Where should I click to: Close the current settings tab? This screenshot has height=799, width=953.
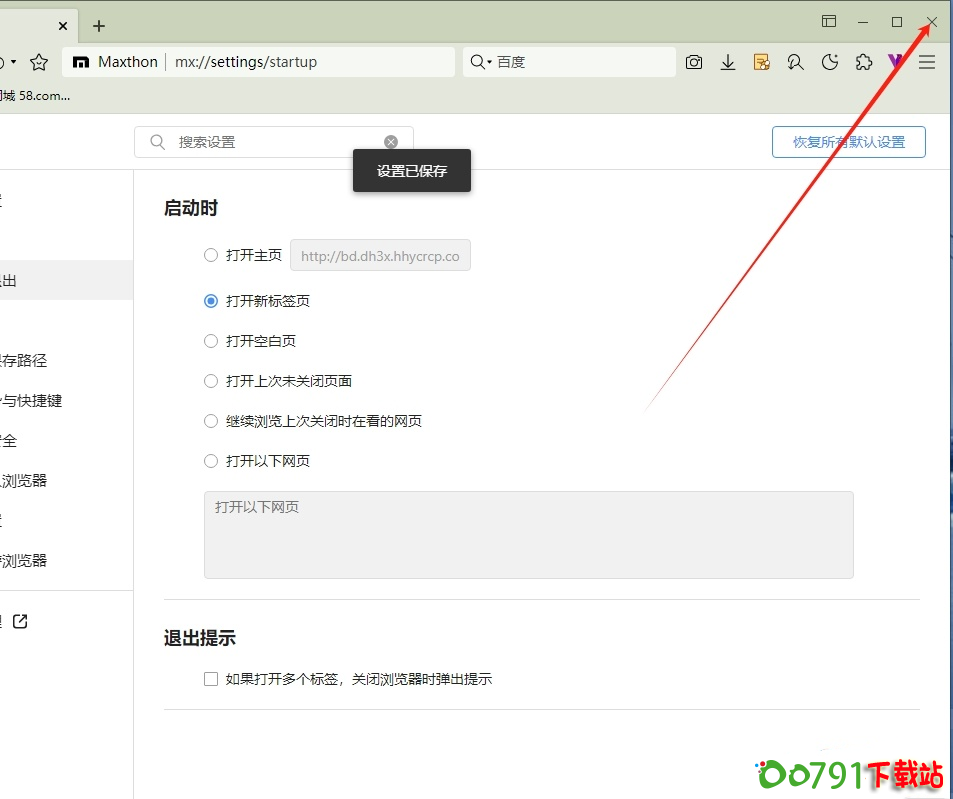click(64, 26)
